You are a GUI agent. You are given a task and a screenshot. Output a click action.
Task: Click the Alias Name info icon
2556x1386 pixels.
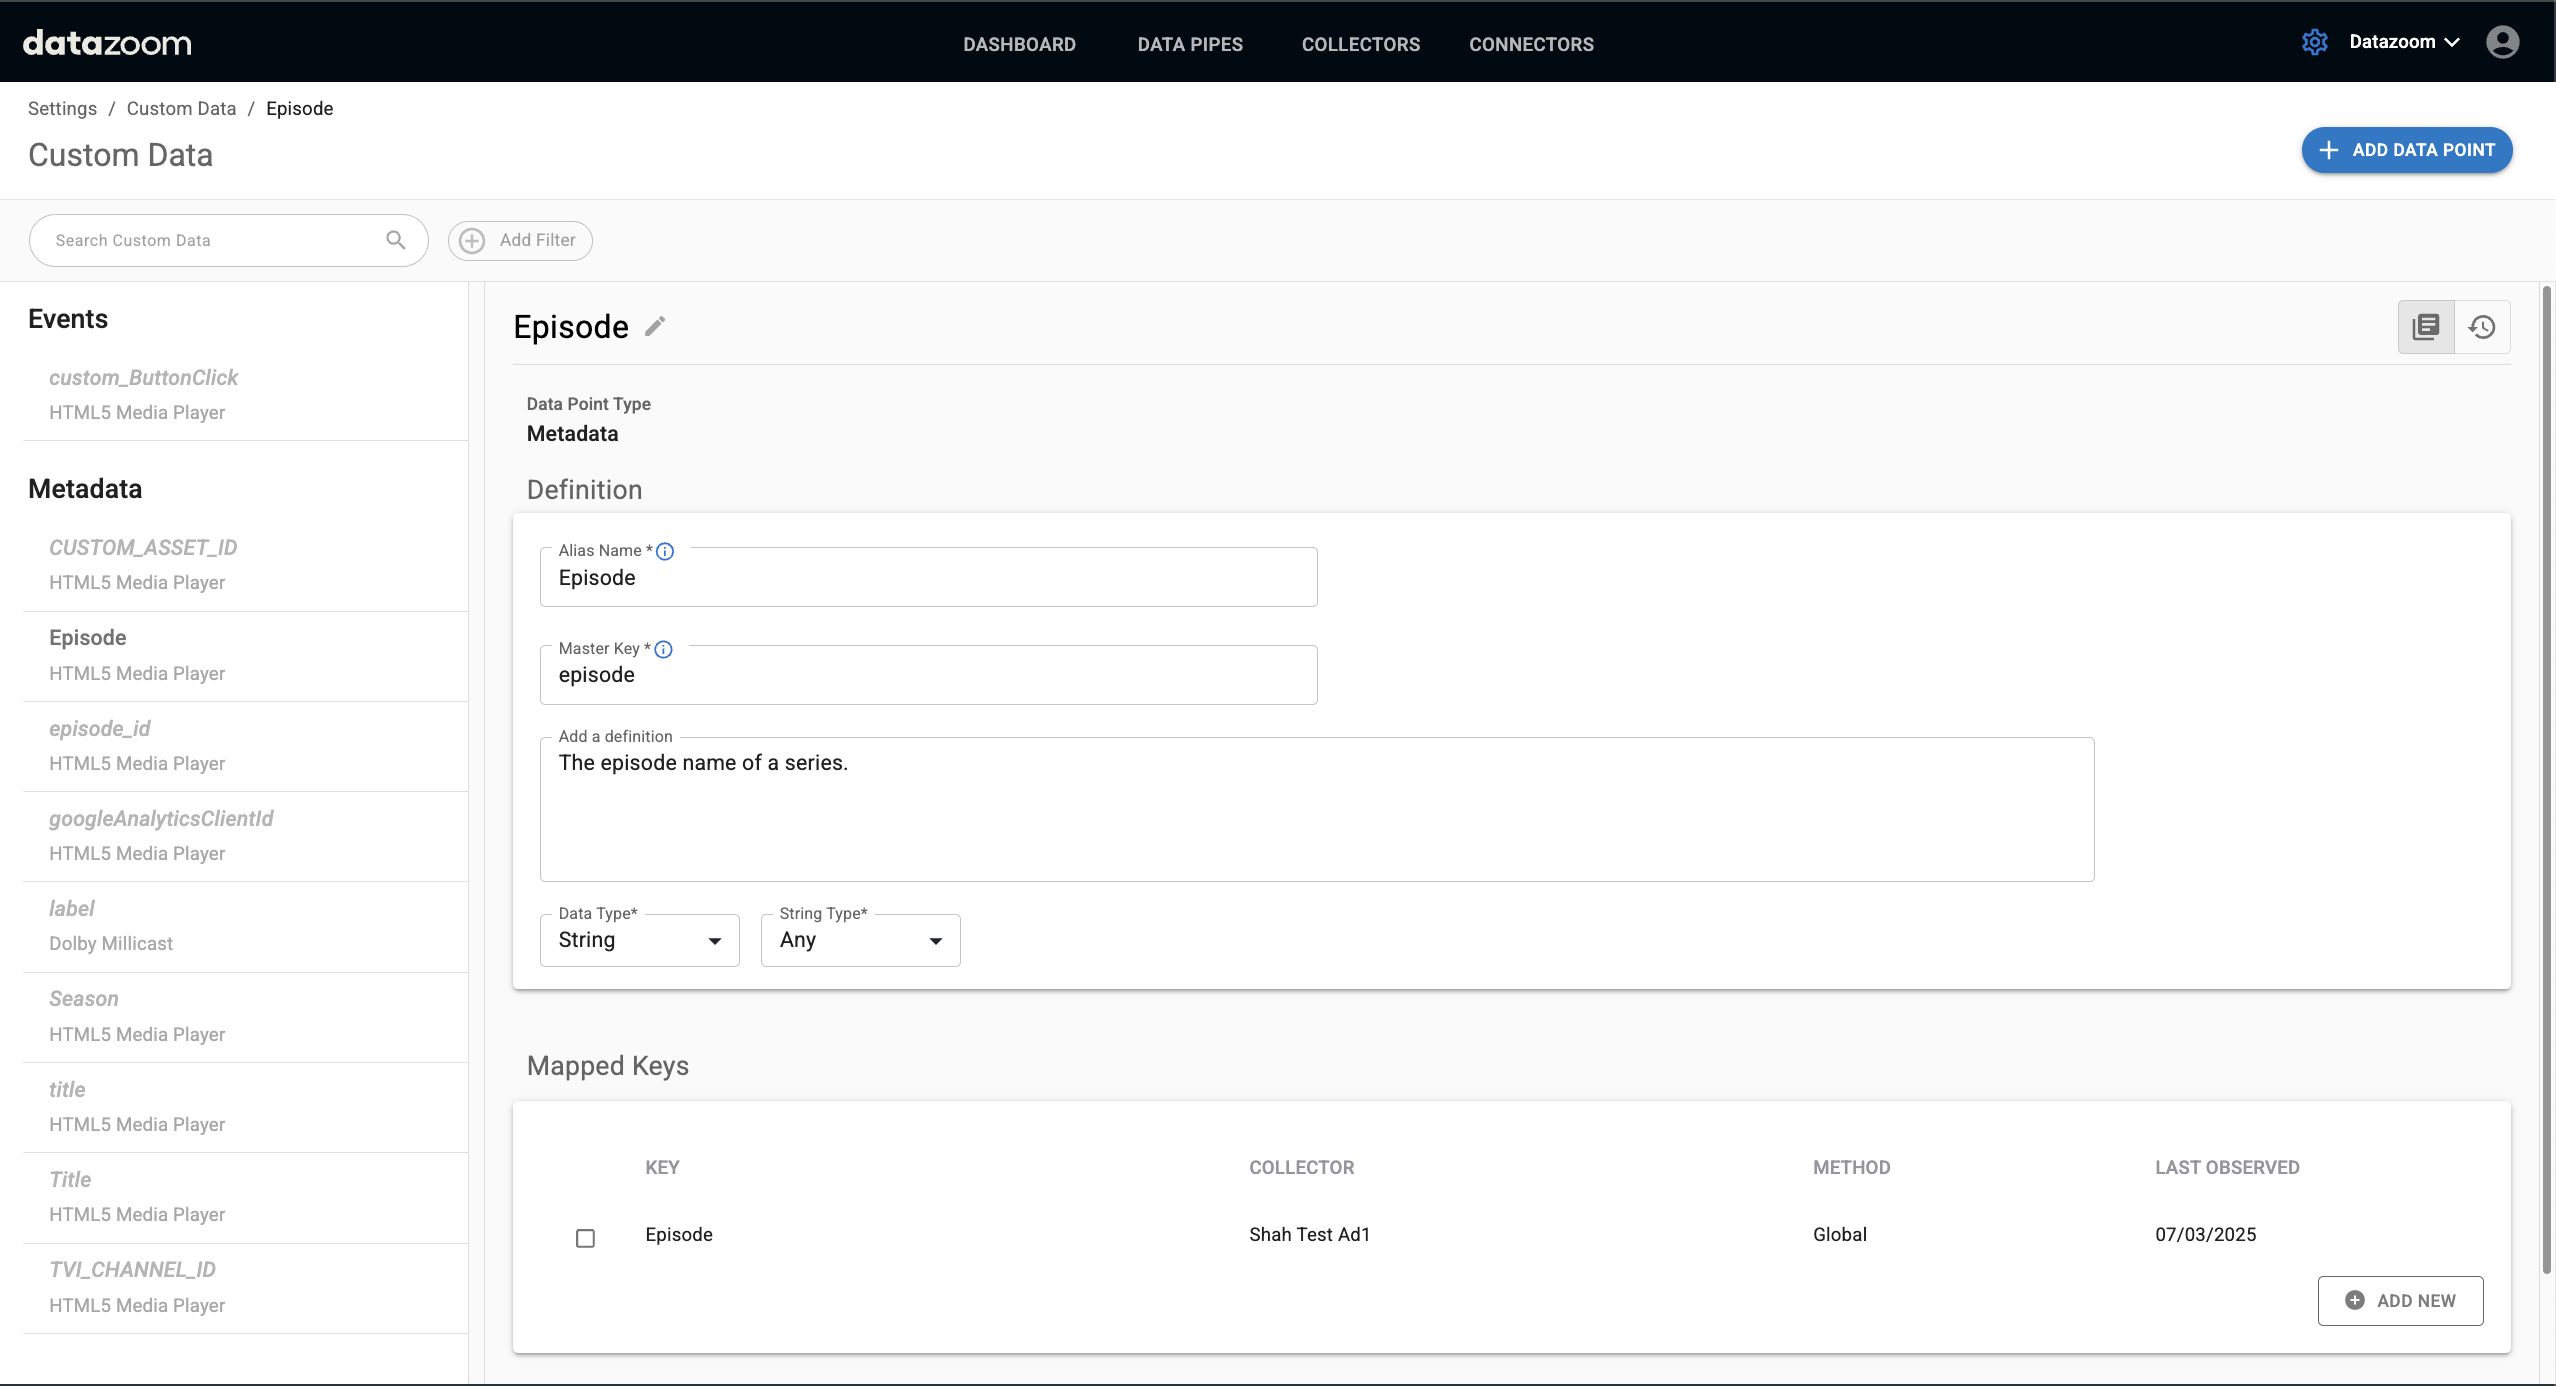[665, 551]
